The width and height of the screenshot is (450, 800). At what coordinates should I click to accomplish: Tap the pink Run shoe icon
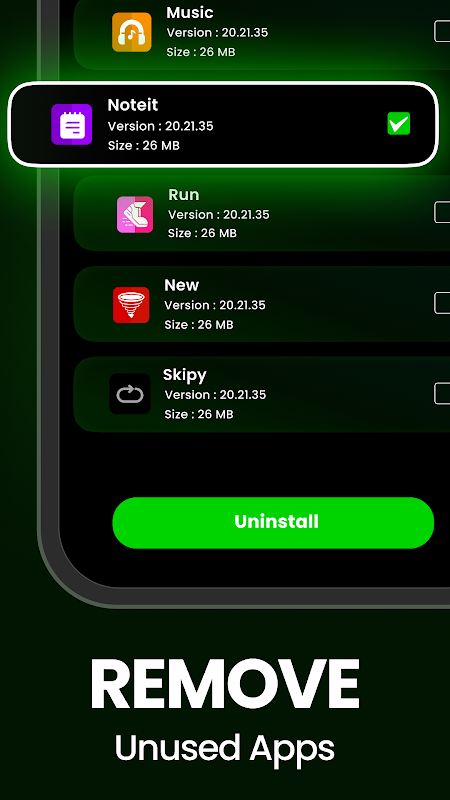point(135,215)
